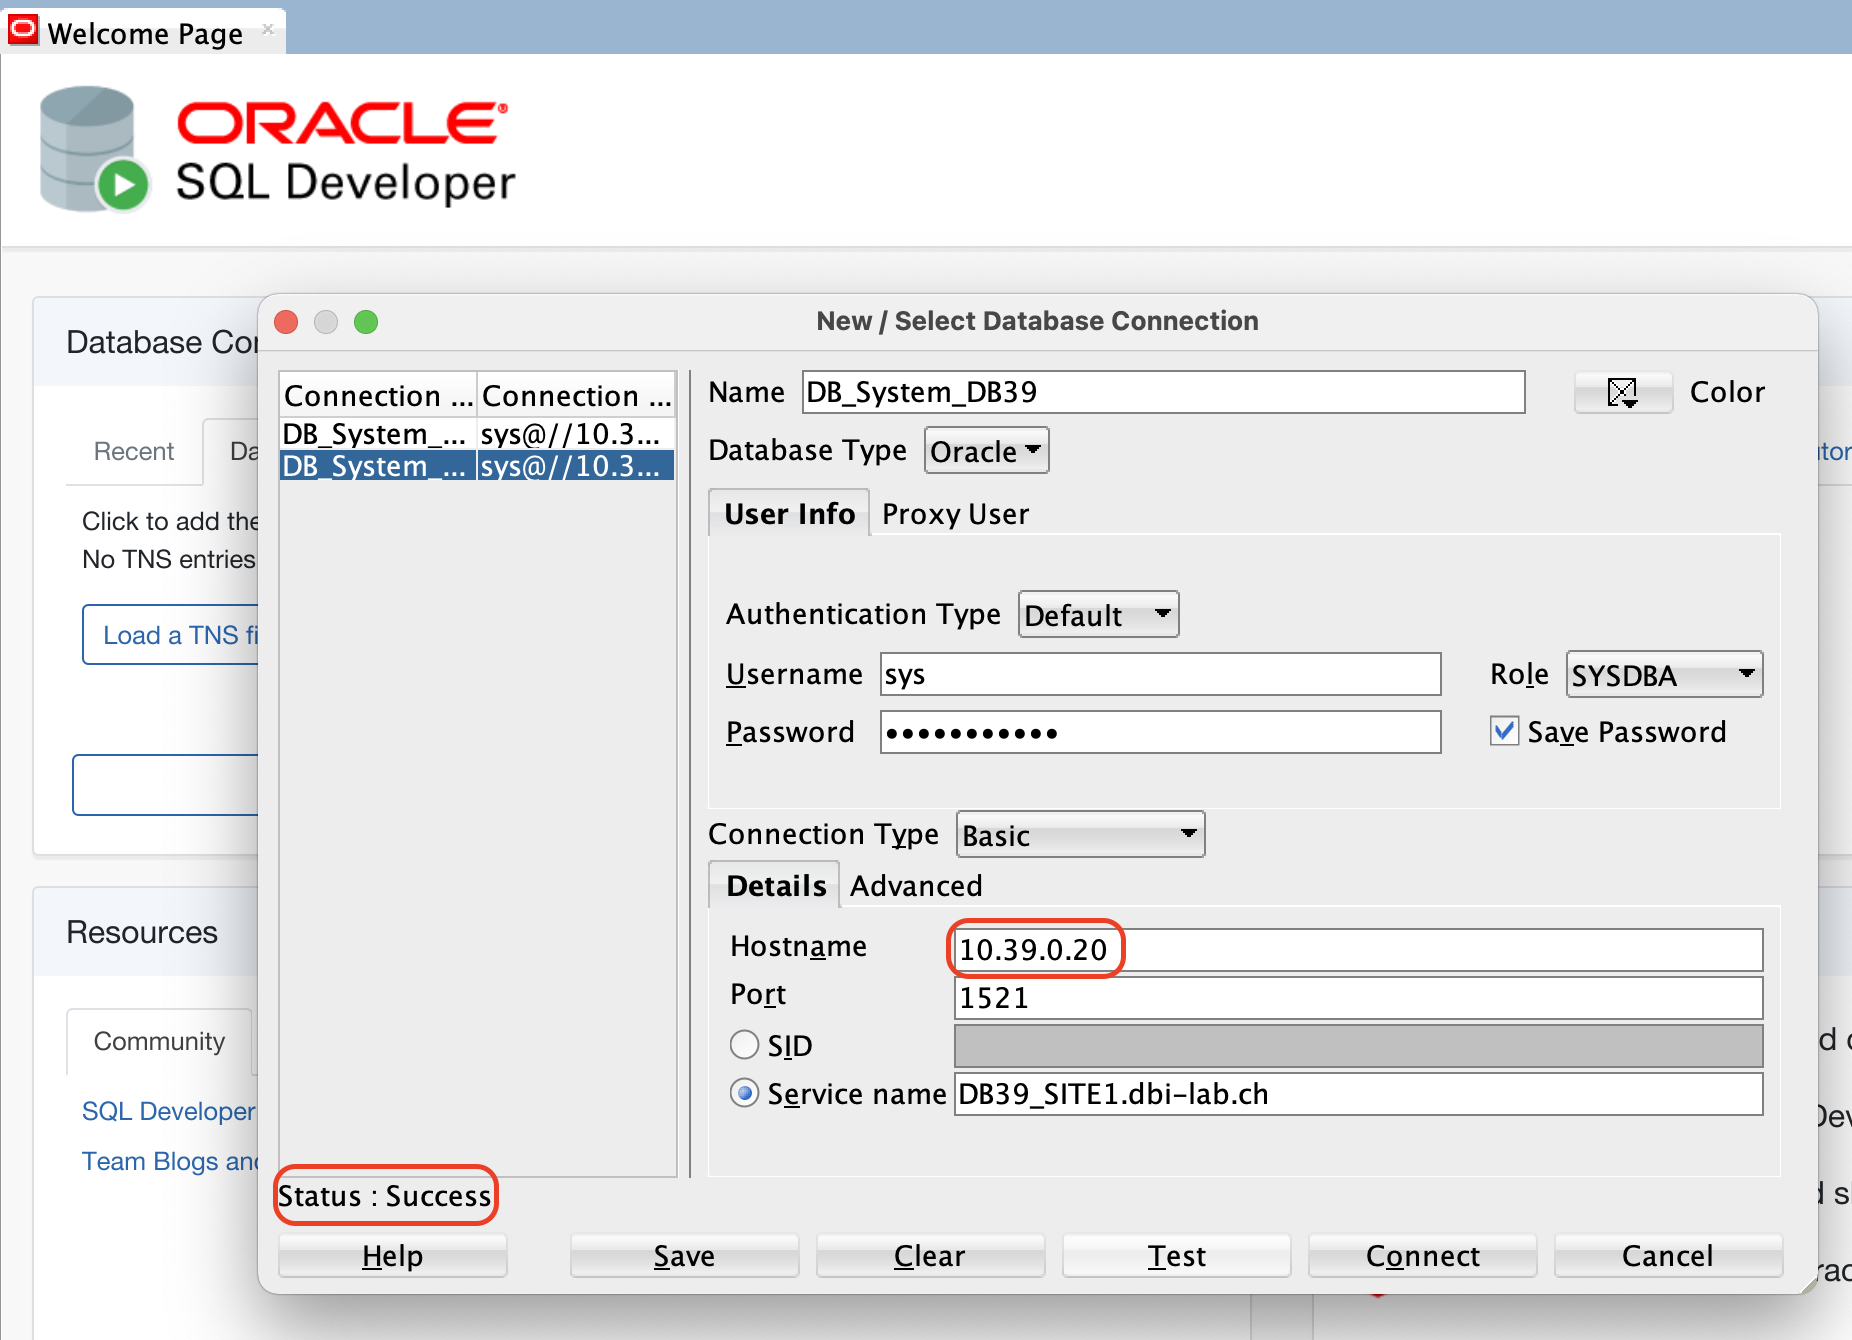Open the Community tab under Resources
Screen dimensions: 1852x1340
(159, 1041)
